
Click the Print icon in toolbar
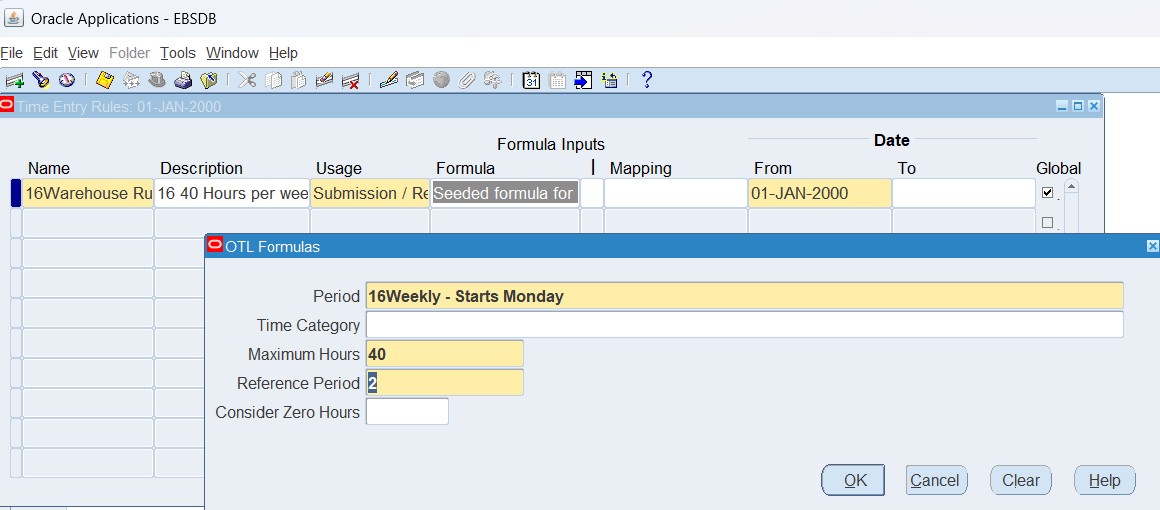point(183,81)
